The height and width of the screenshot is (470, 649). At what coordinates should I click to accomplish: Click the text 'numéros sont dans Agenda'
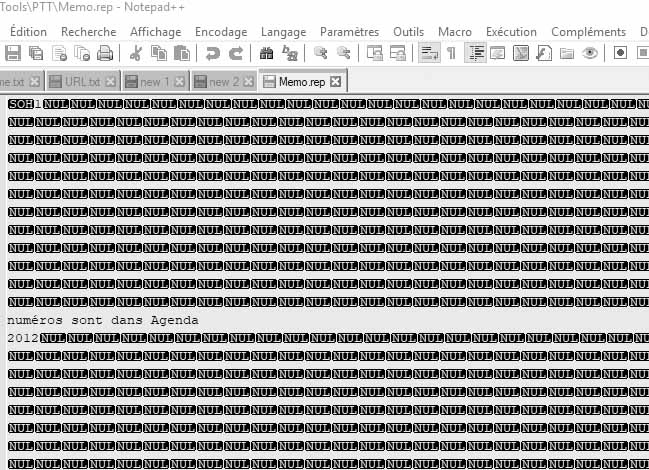(103, 320)
